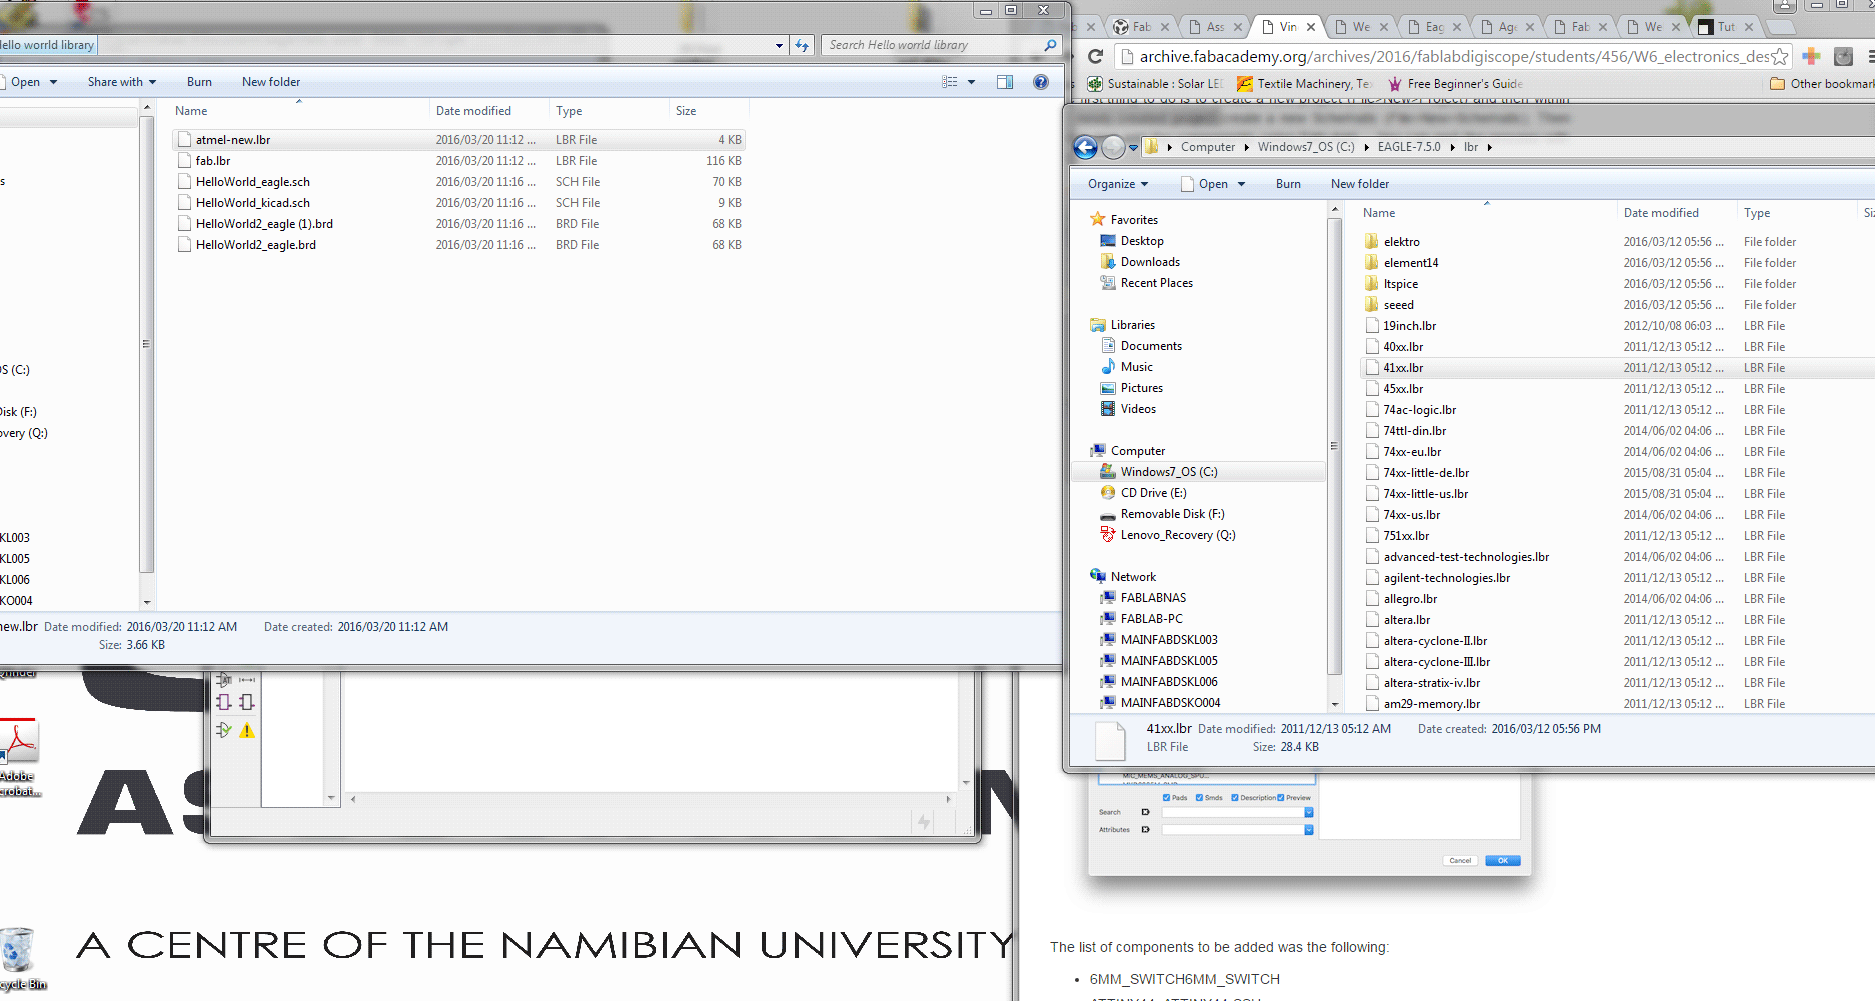The height and width of the screenshot is (1001, 1875).
Task: Open the Help icon in Hello world window
Action: pyautogui.click(x=1041, y=82)
